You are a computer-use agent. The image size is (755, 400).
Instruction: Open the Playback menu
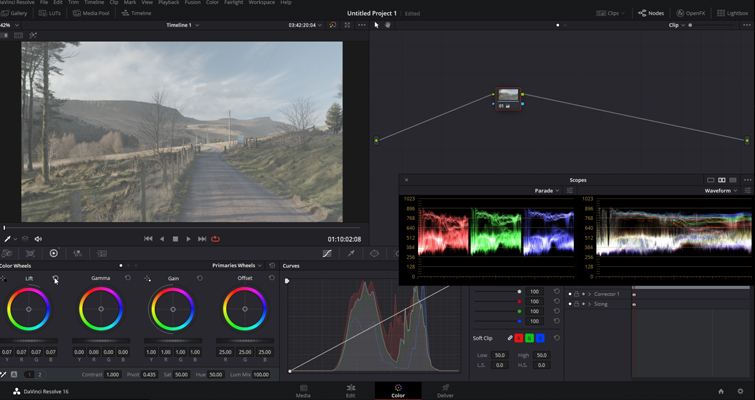[x=169, y=2]
